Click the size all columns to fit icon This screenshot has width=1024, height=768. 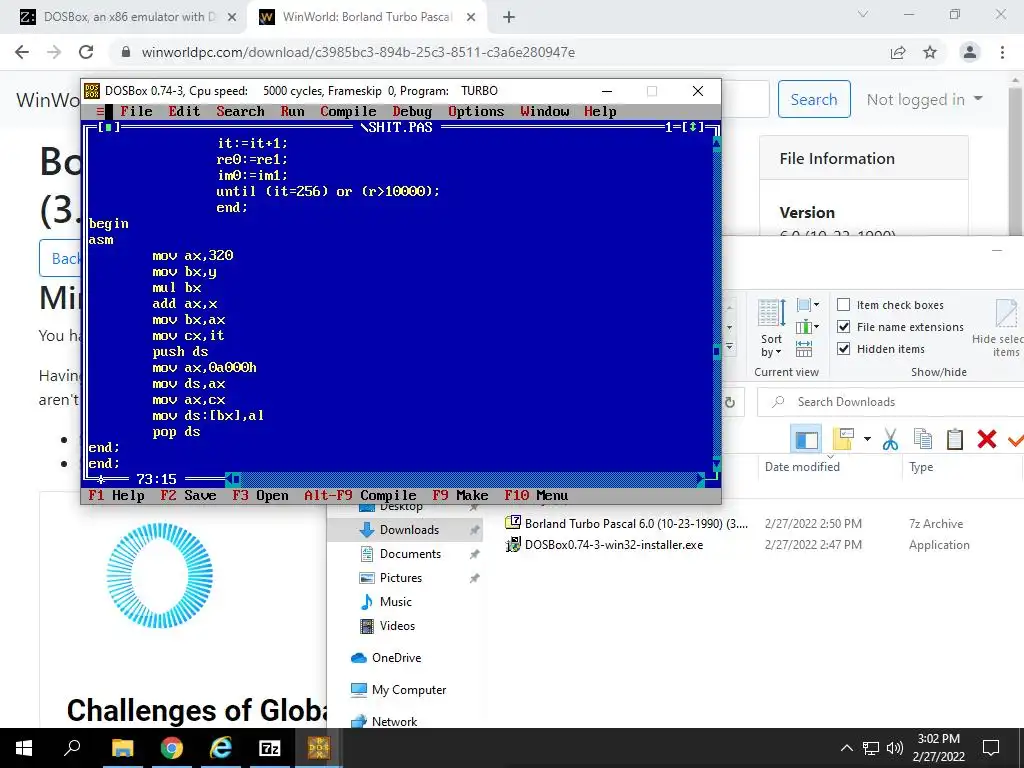(x=804, y=349)
